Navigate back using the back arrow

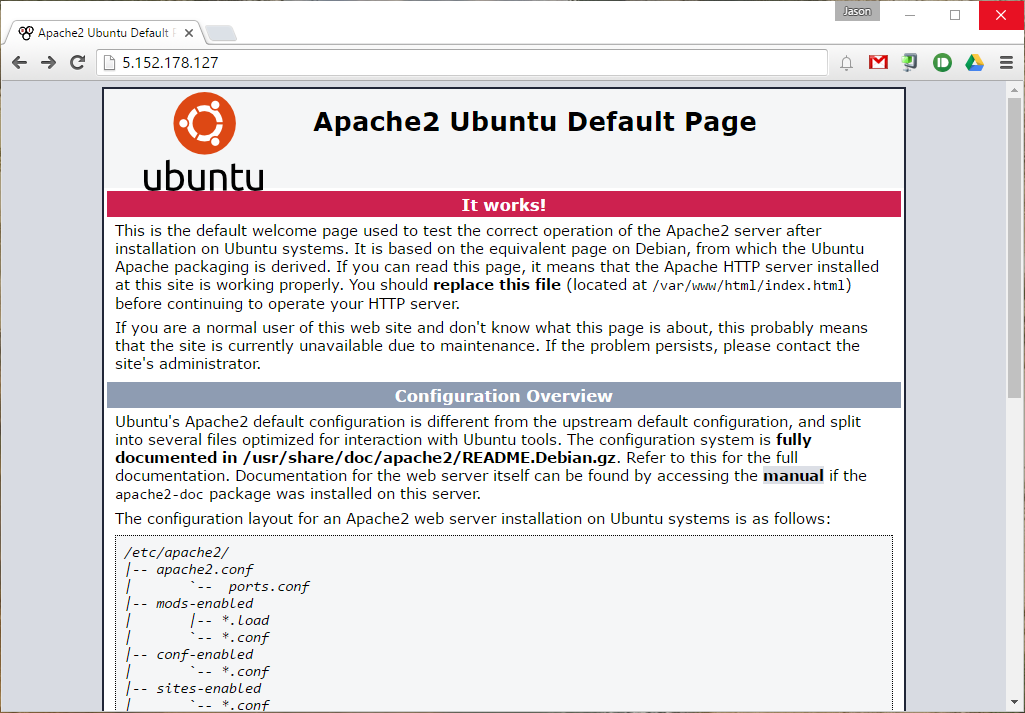click(x=18, y=62)
